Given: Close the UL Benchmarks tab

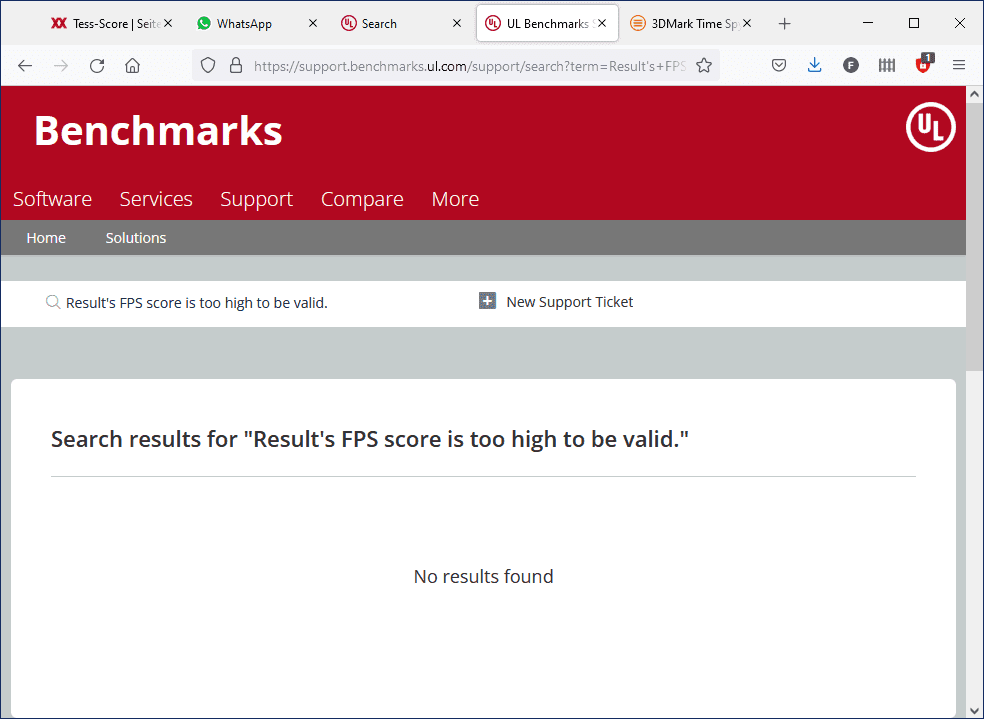Looking at the screenshot, I should [x=602, y=23].
